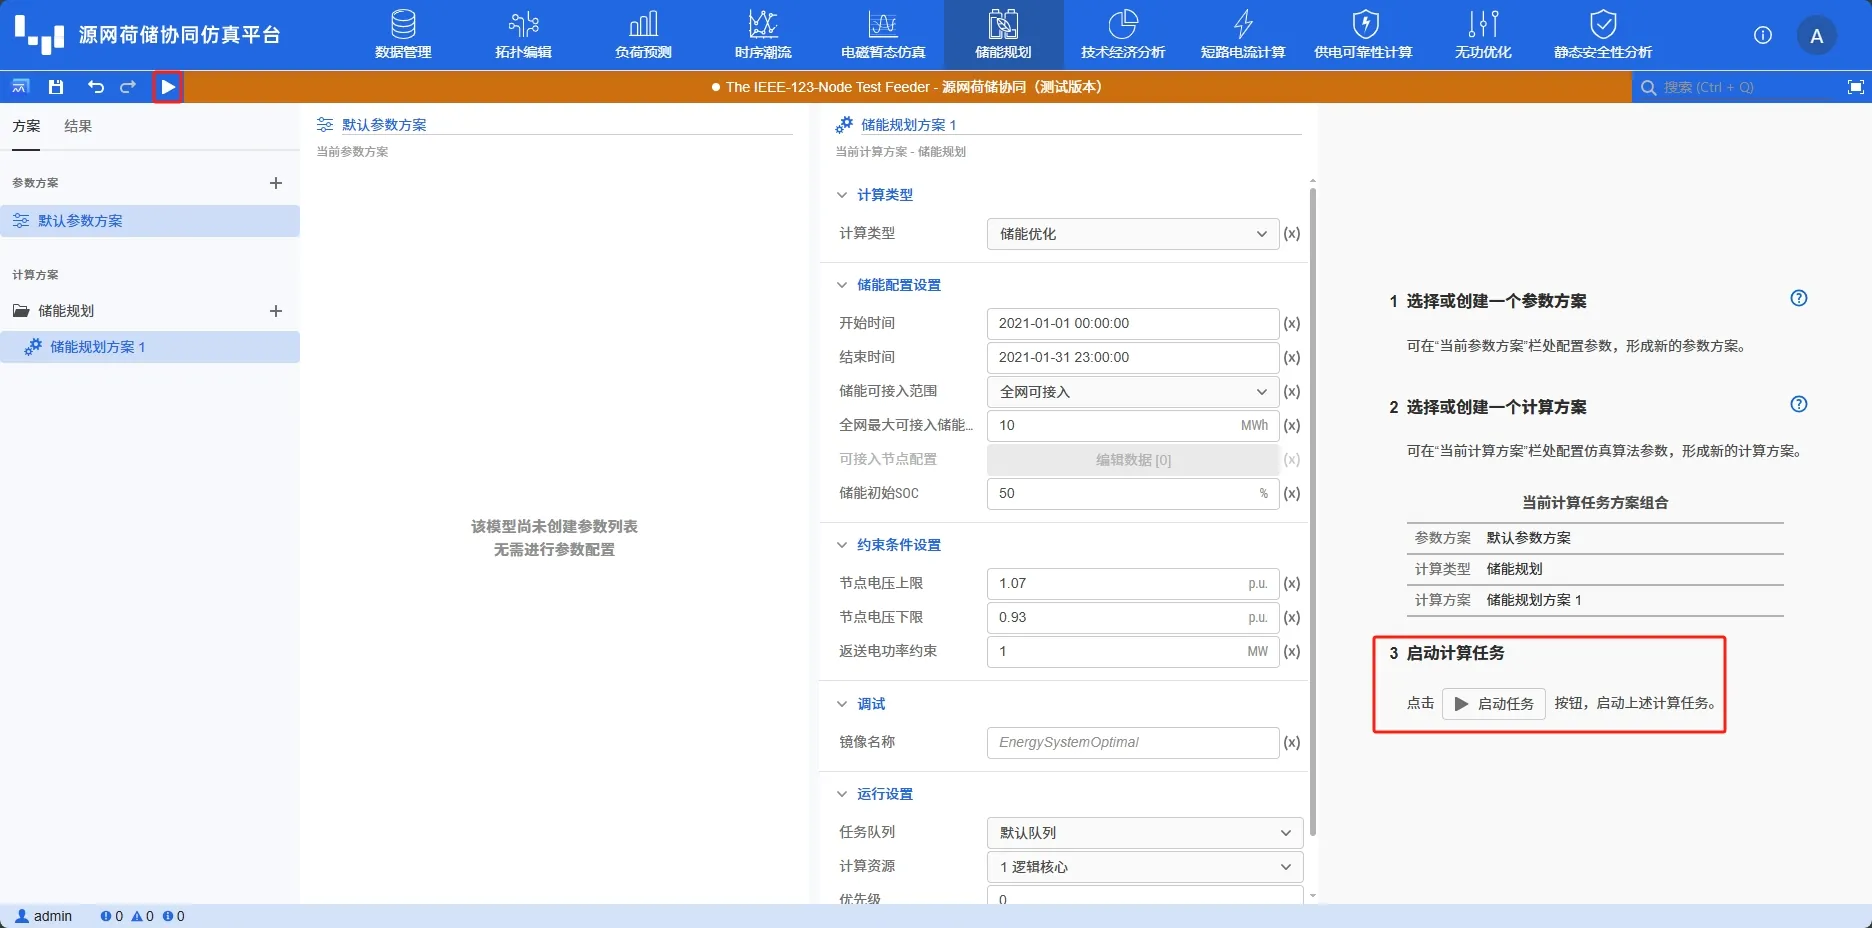Open the 负荷预测 module
This screenshot has width=1872, height=928.
tap(643, 35)
